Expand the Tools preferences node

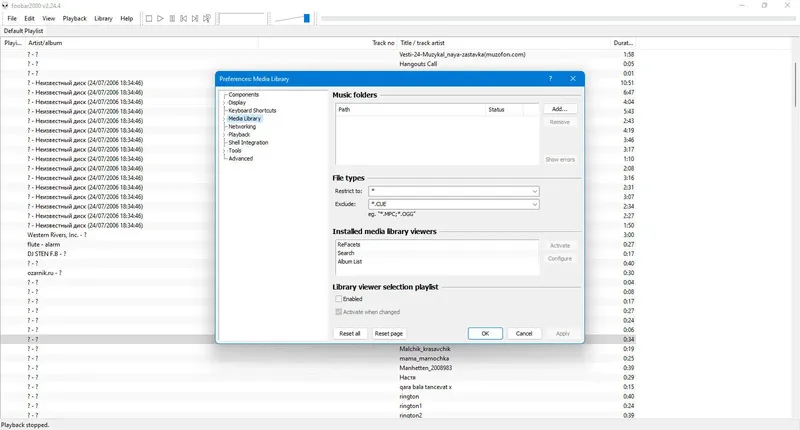224,150
